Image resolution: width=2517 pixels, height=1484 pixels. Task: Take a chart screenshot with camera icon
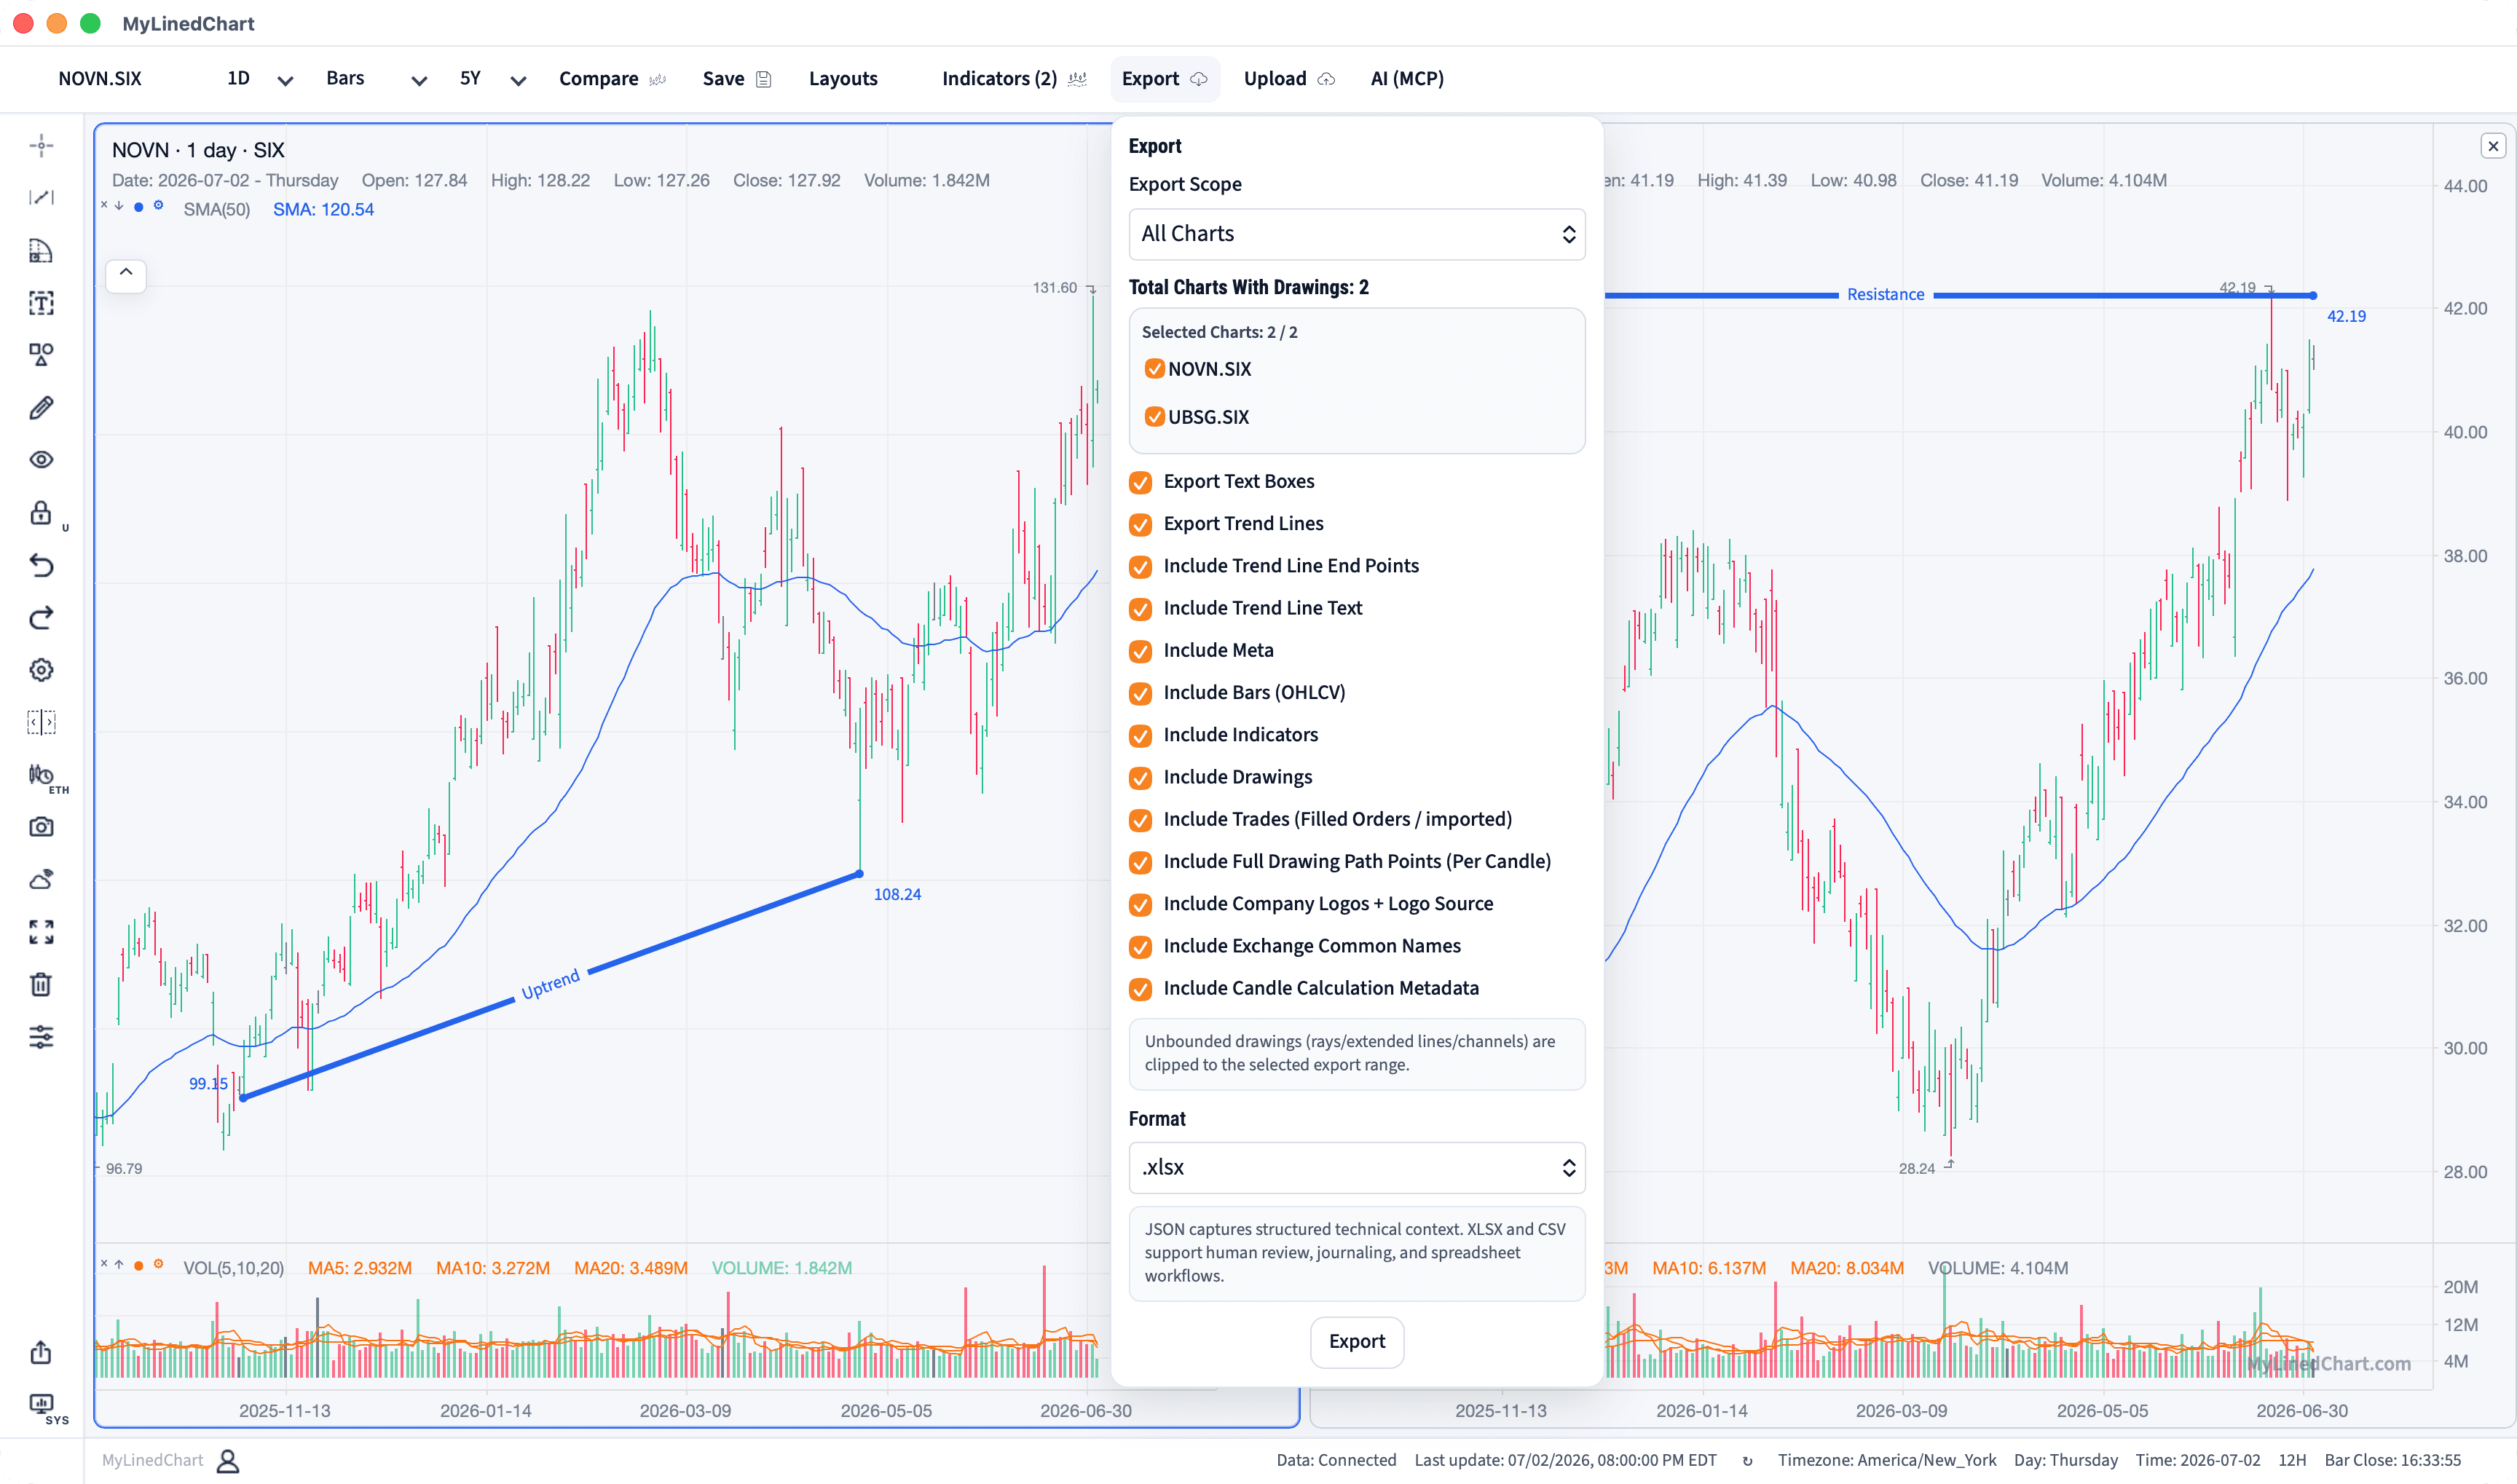[x=41, y=827]
